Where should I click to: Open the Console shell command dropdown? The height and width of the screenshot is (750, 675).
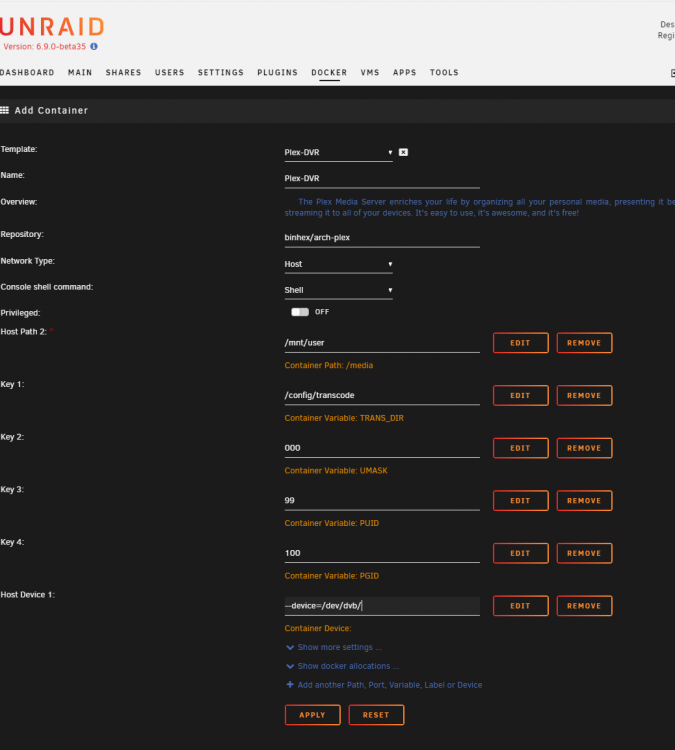[x=338, y=290]
